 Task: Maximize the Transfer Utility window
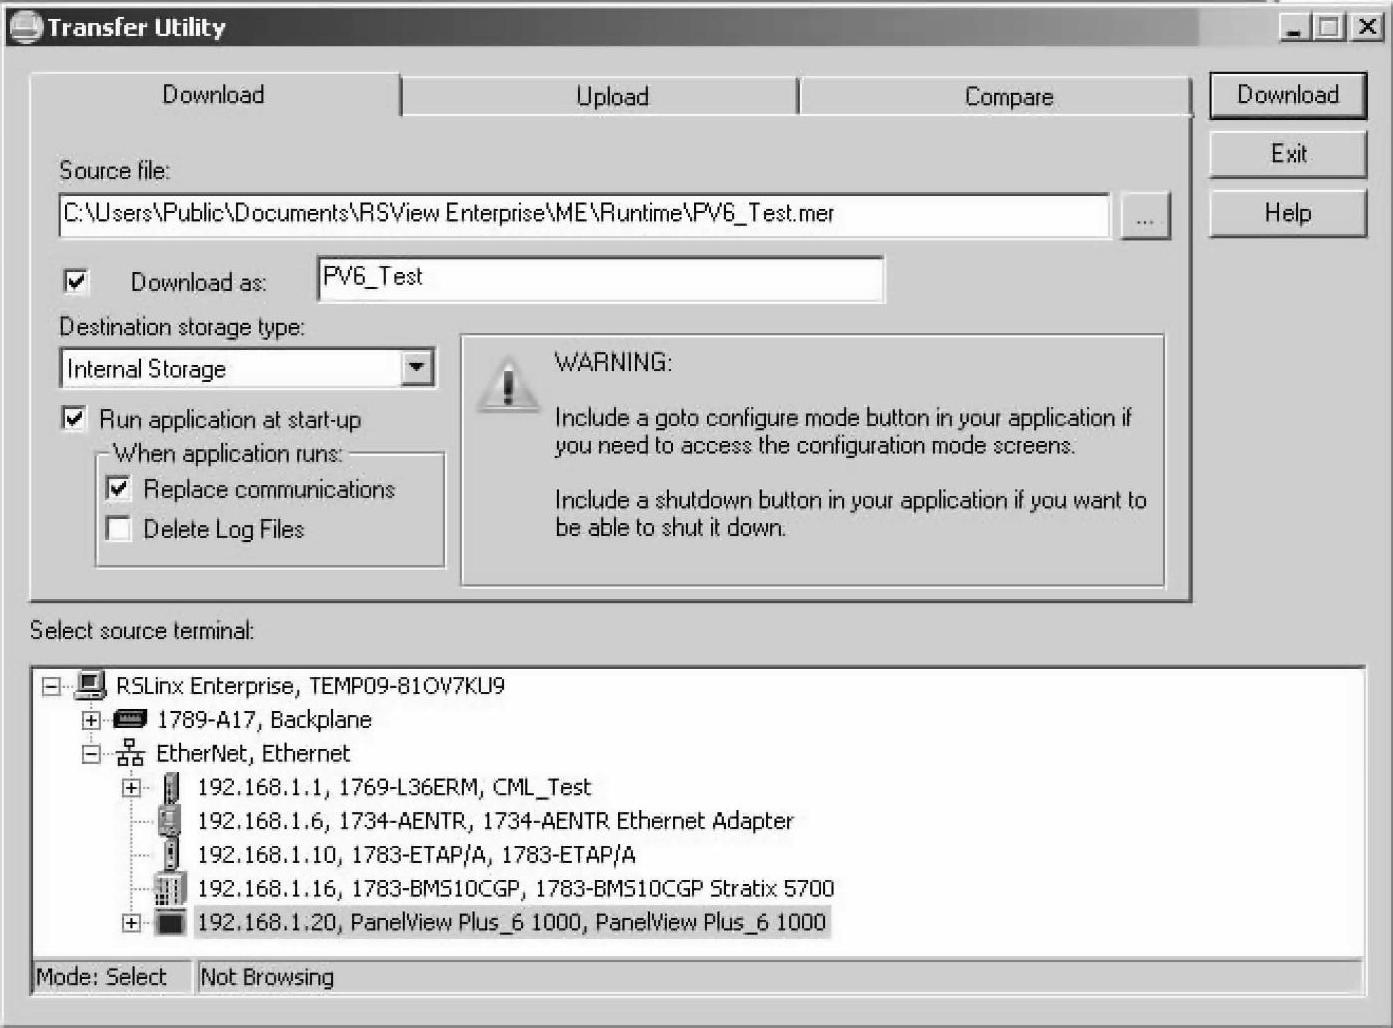pos(1329,27)
